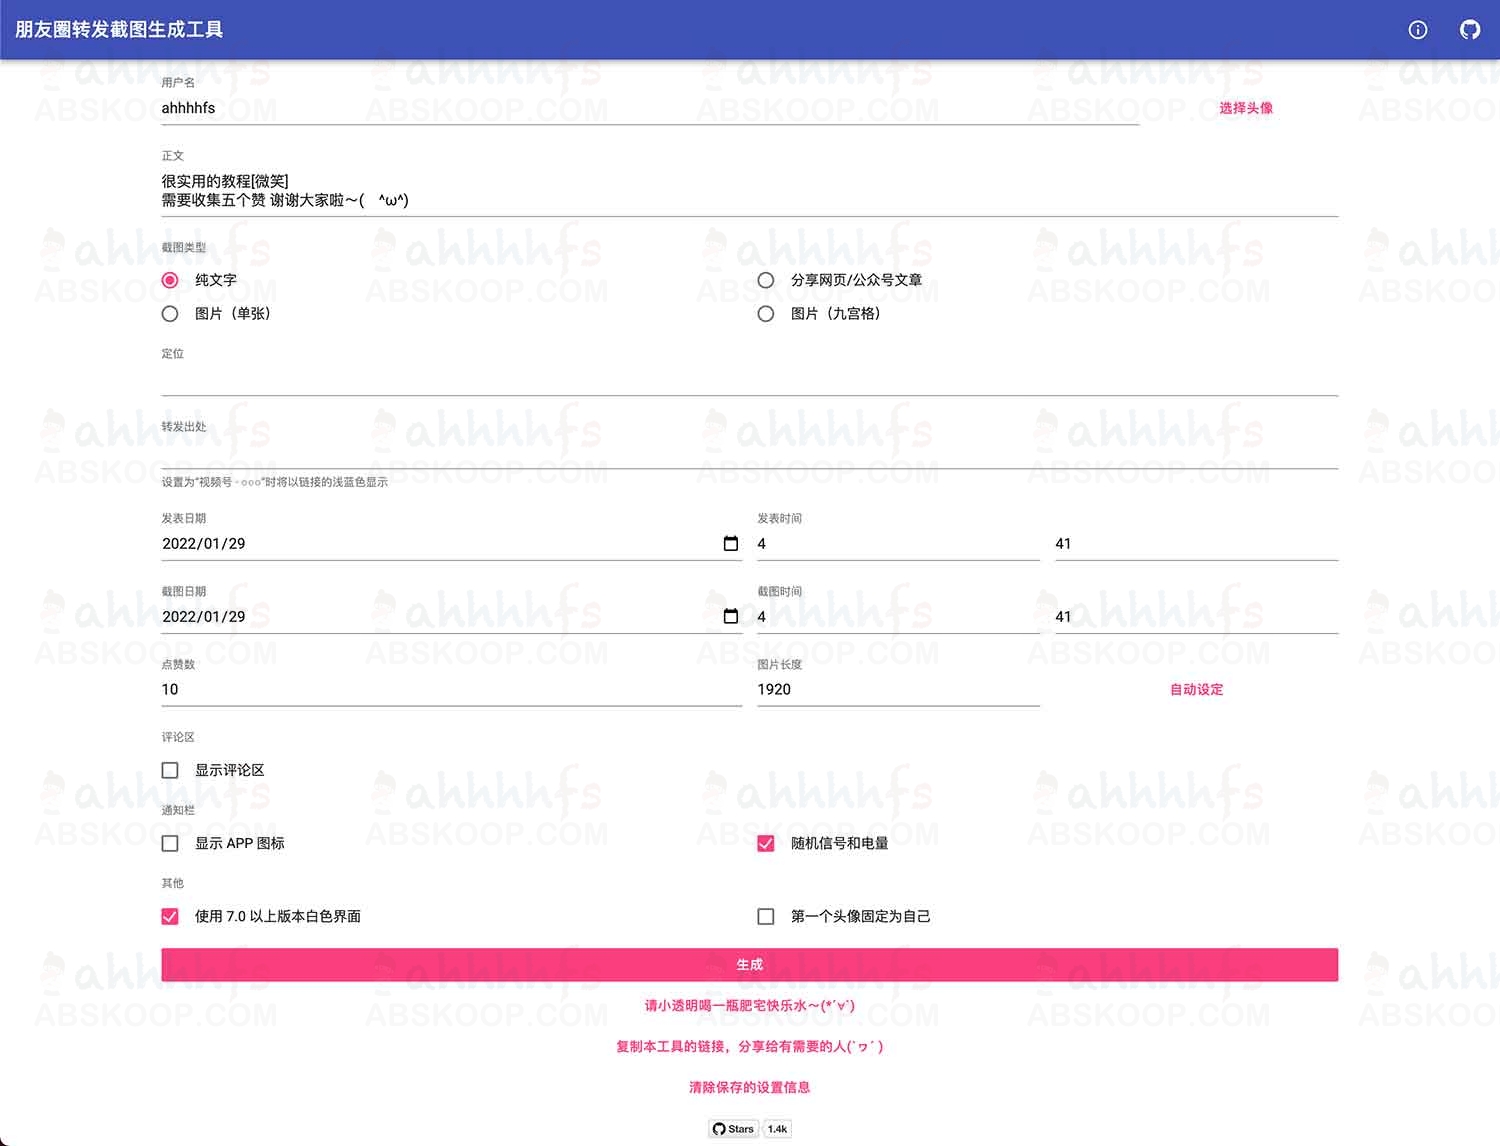Screen dimensions: 1500x1146
Task: Open the GitHub icon in the header
Action: (x=1469, y=30)
